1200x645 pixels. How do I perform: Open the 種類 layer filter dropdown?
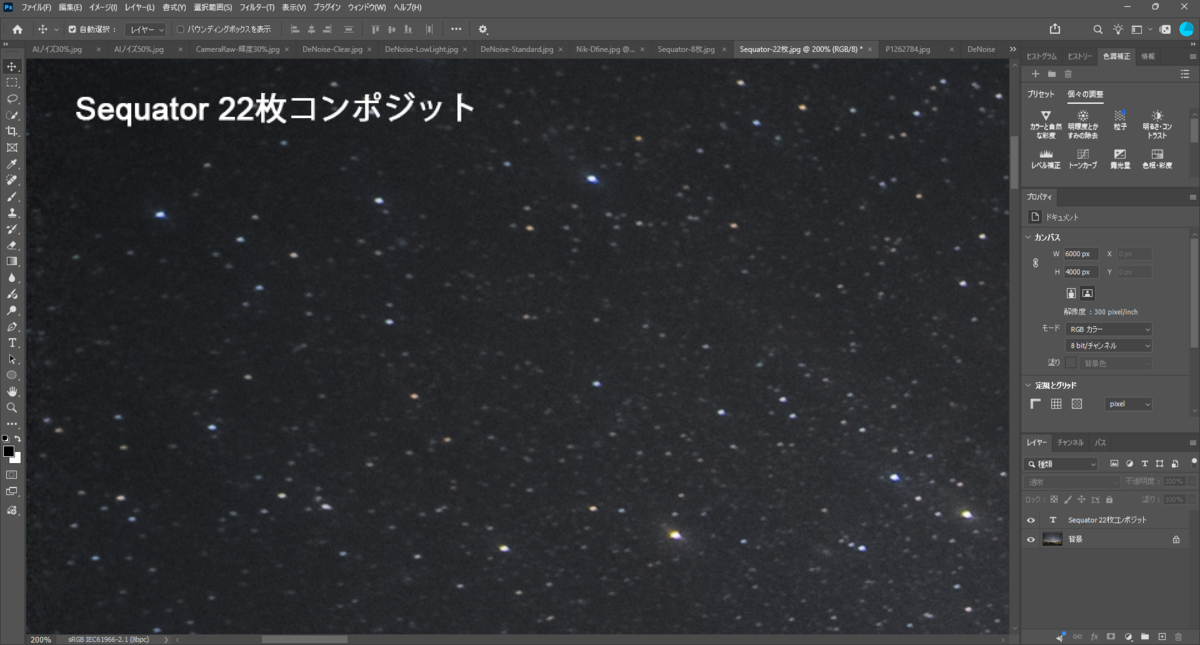pyautogui.click(x=1061, y=464)
